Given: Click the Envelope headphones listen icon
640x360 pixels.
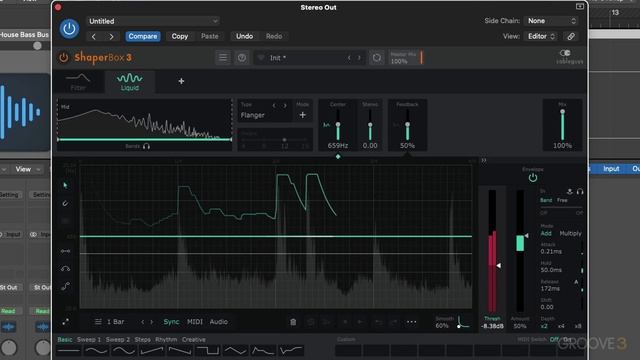Looking at the screenshot, I should click(580, 191).
